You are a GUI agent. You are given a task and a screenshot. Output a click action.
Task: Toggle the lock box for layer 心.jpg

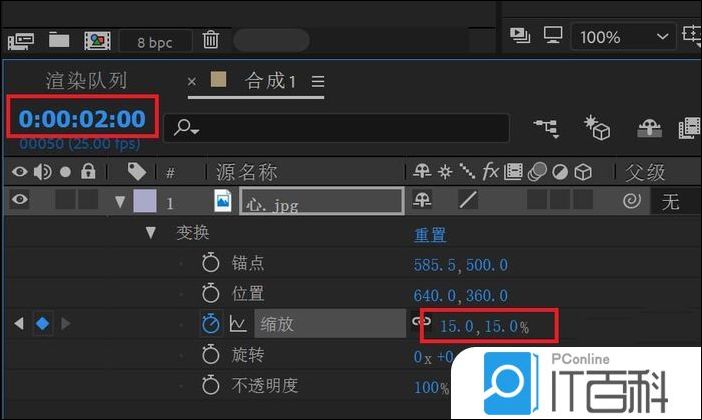88,200
